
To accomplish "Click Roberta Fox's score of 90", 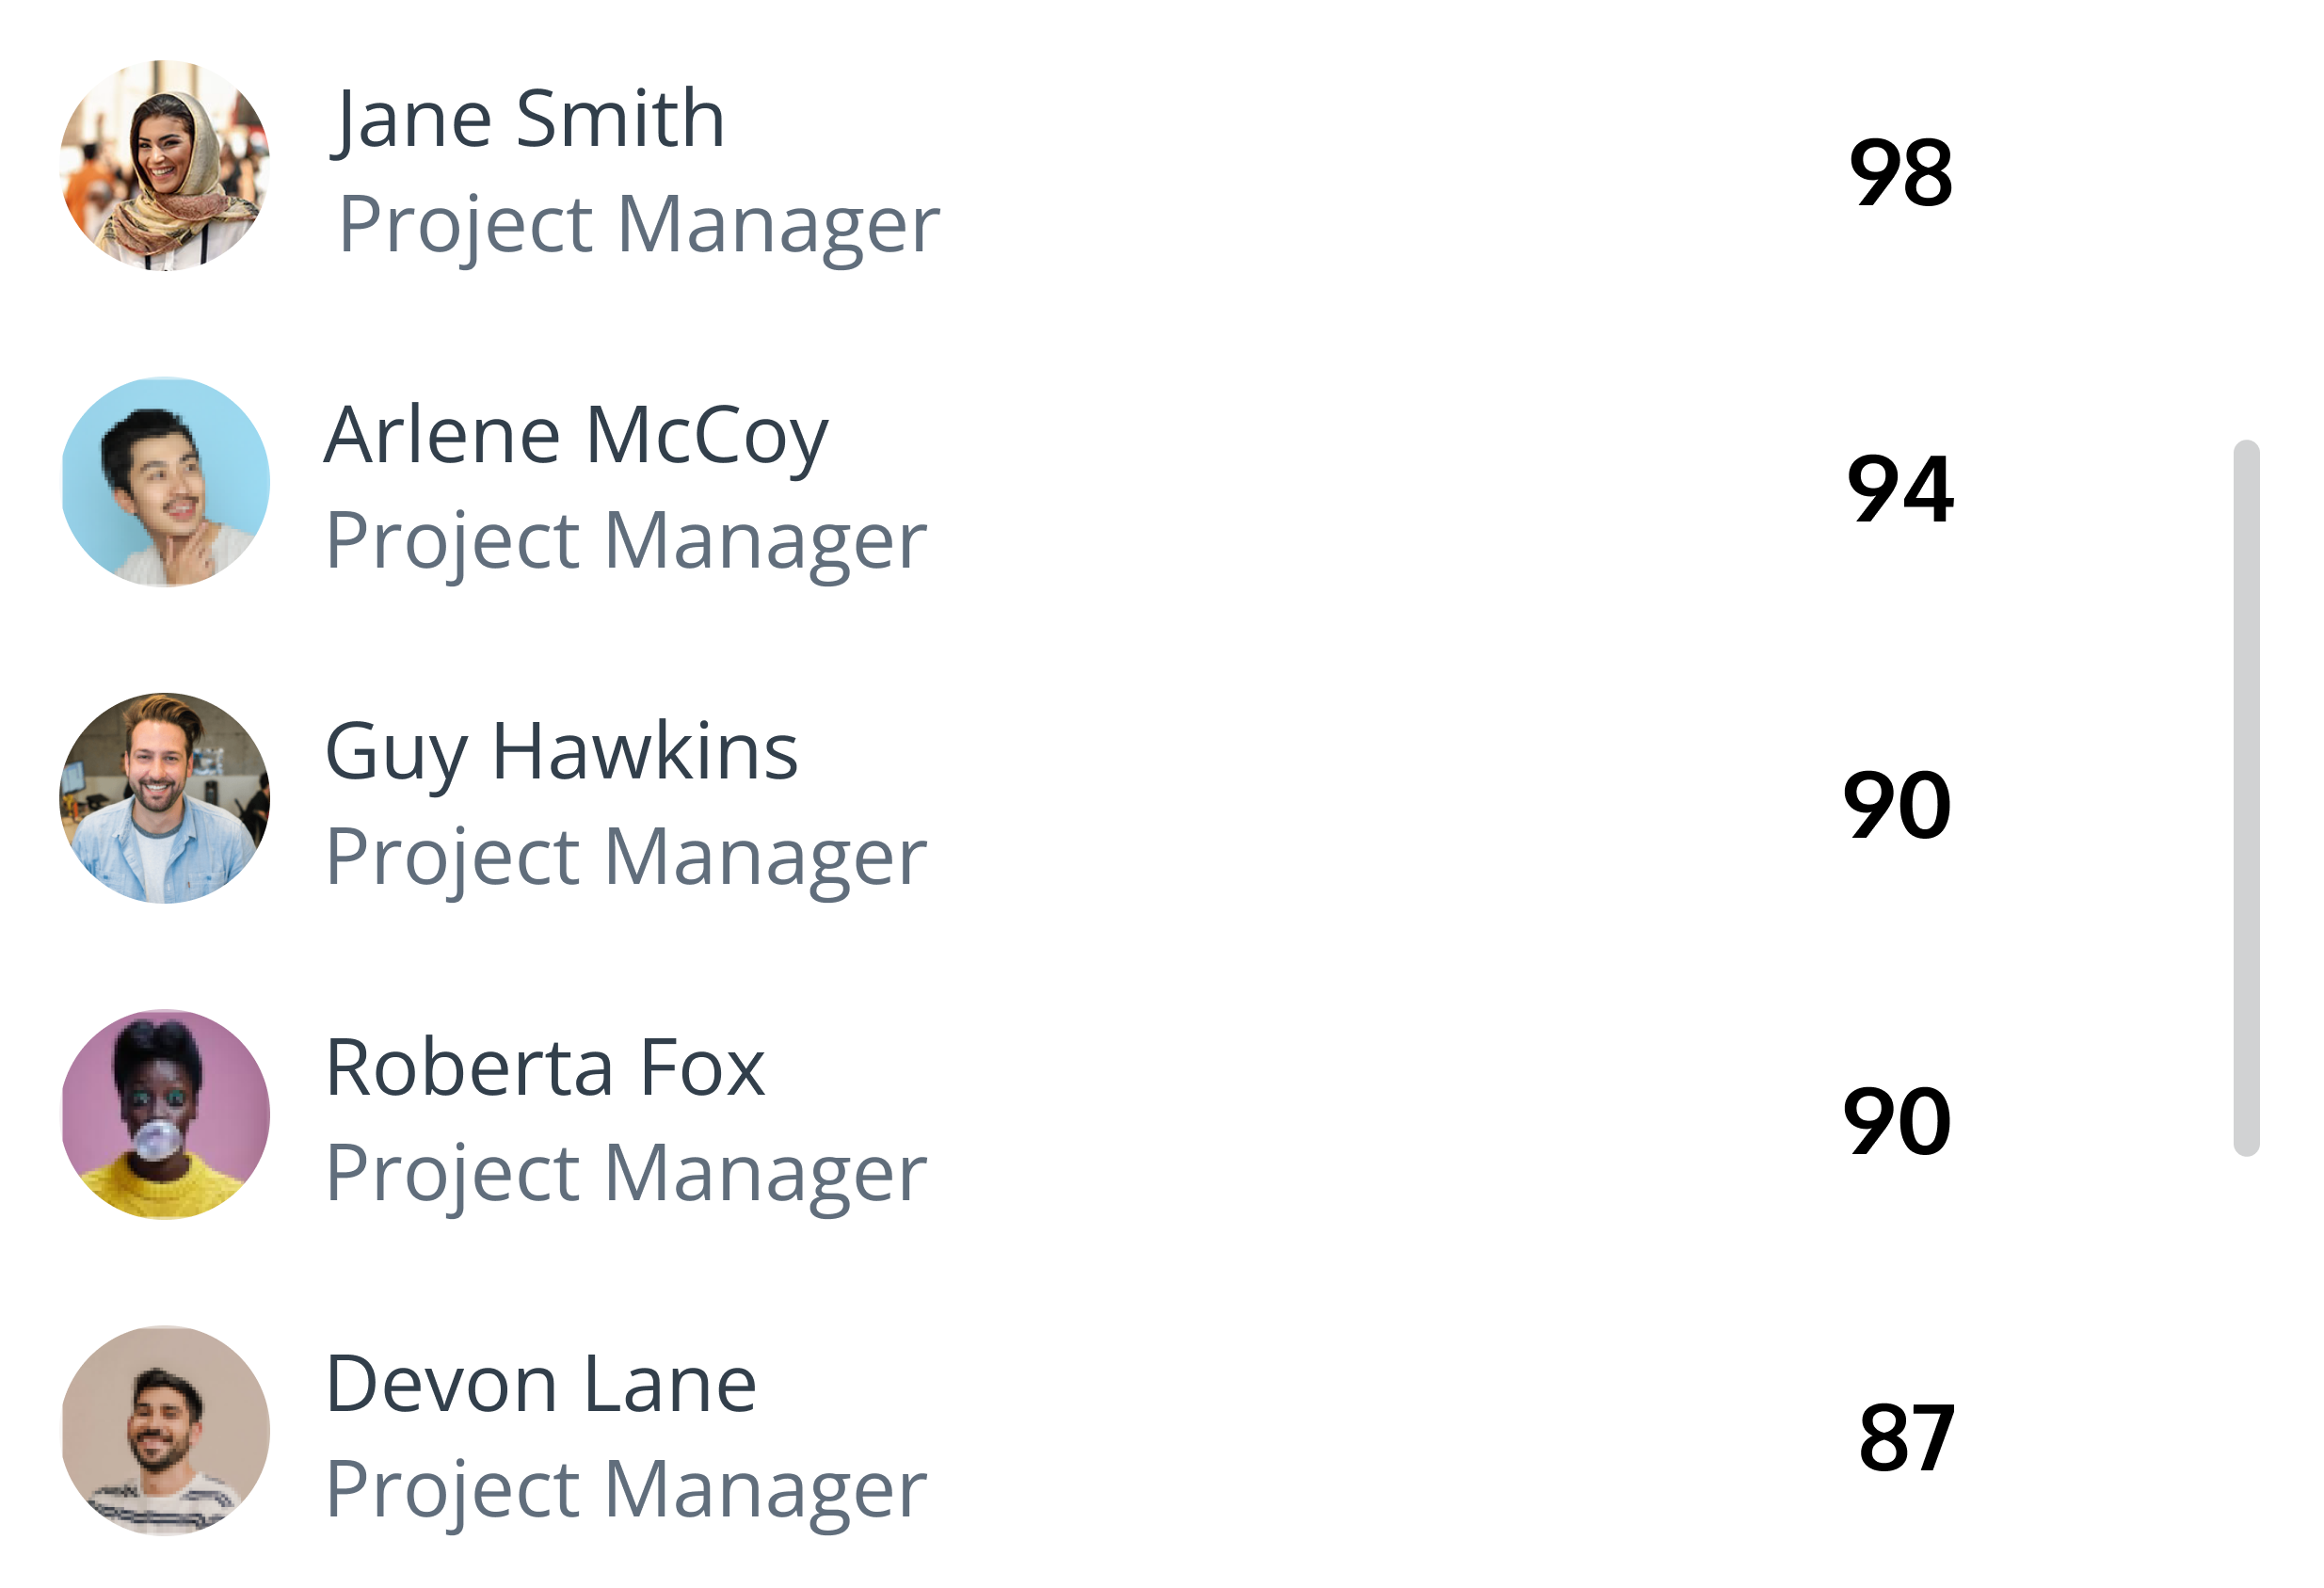I will pyautogui.click(x=1897, y=1121).
